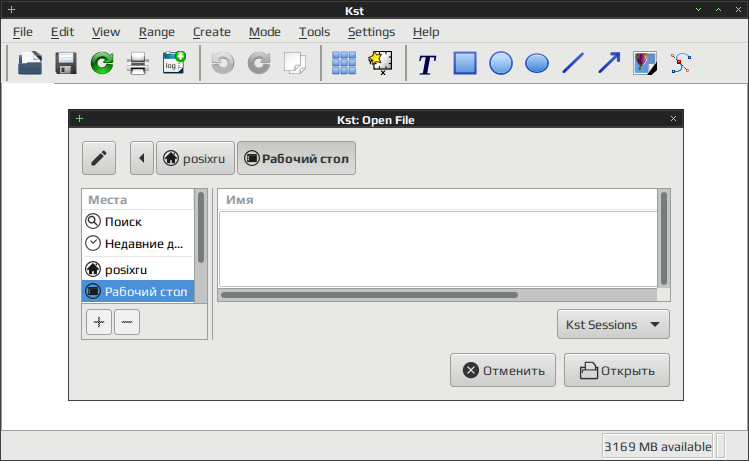This screenshot has height=461, width=749.
Task: Select the Arrow drawing tool
Action: (609, 63)
